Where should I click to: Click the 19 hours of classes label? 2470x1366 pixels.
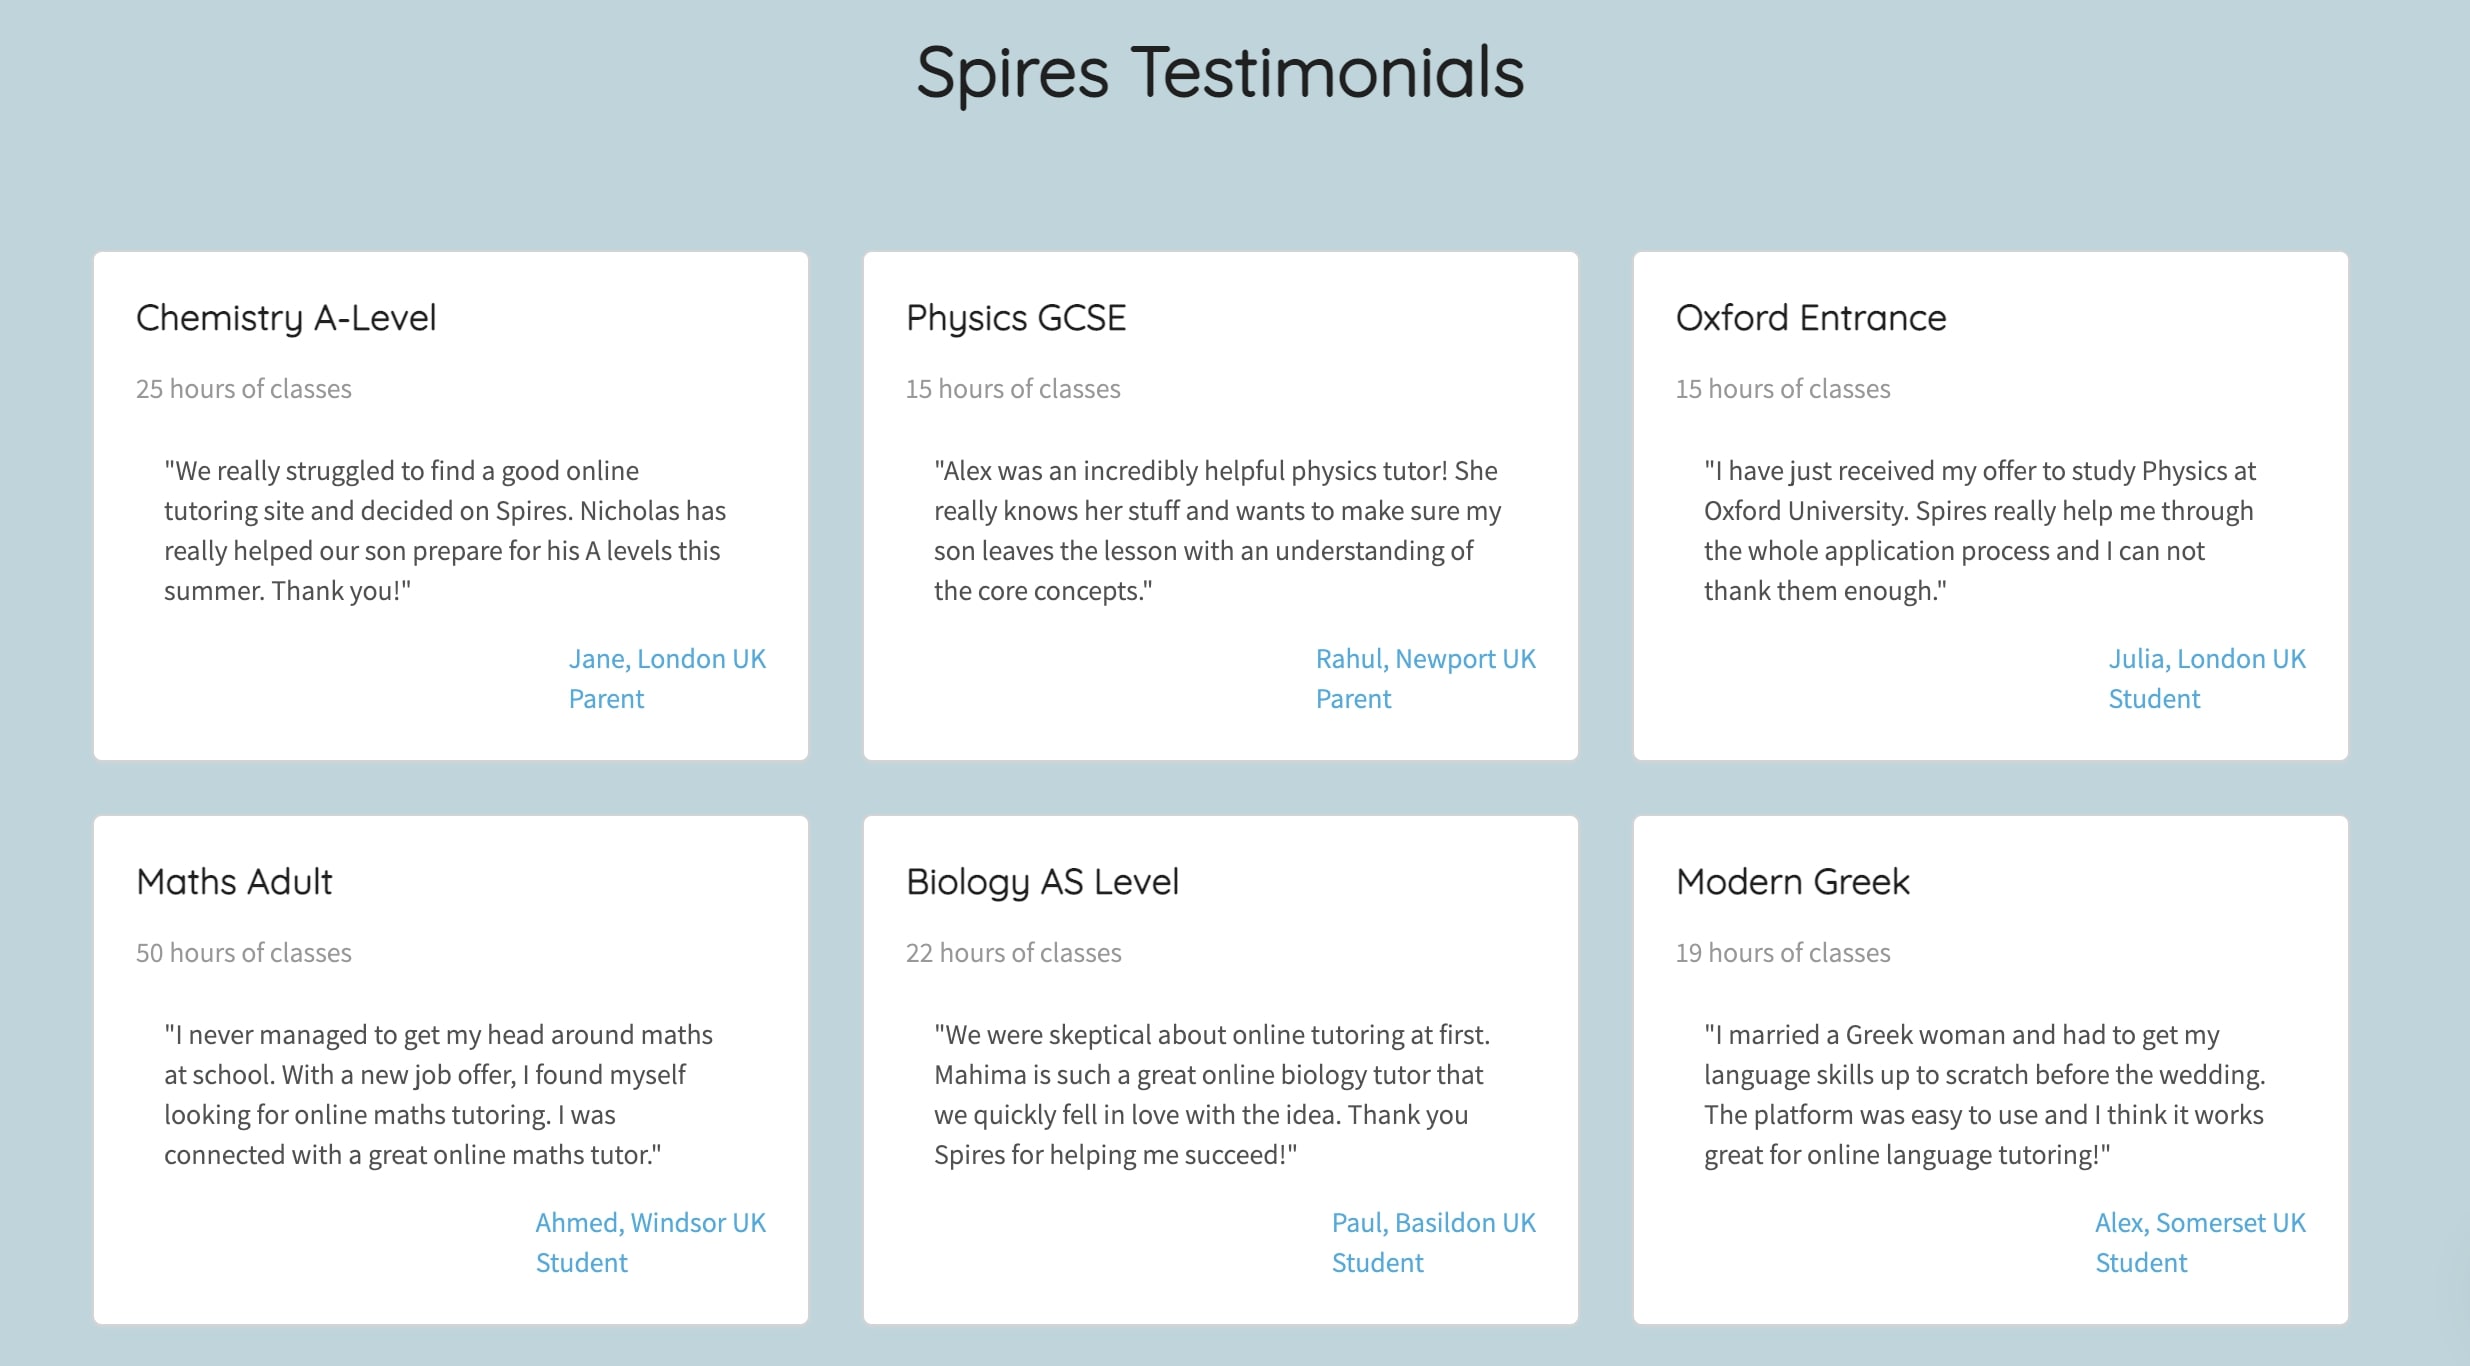click(1783, 953)
